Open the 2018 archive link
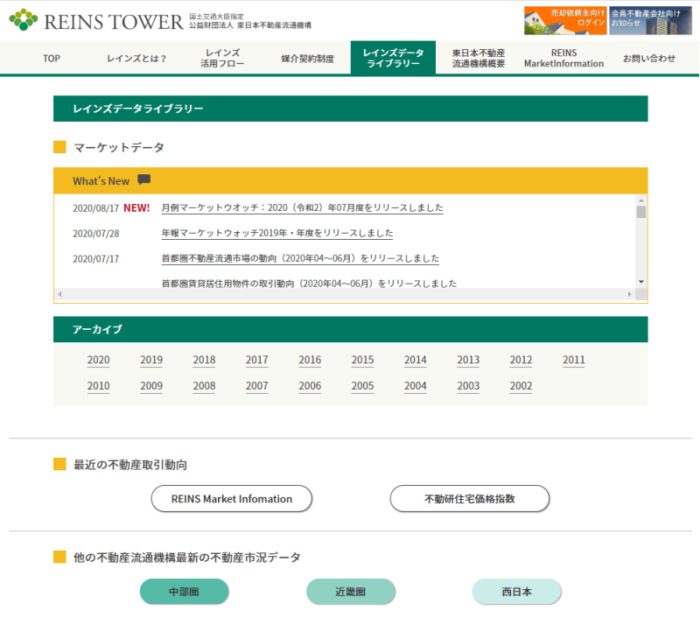 [204, 360]
